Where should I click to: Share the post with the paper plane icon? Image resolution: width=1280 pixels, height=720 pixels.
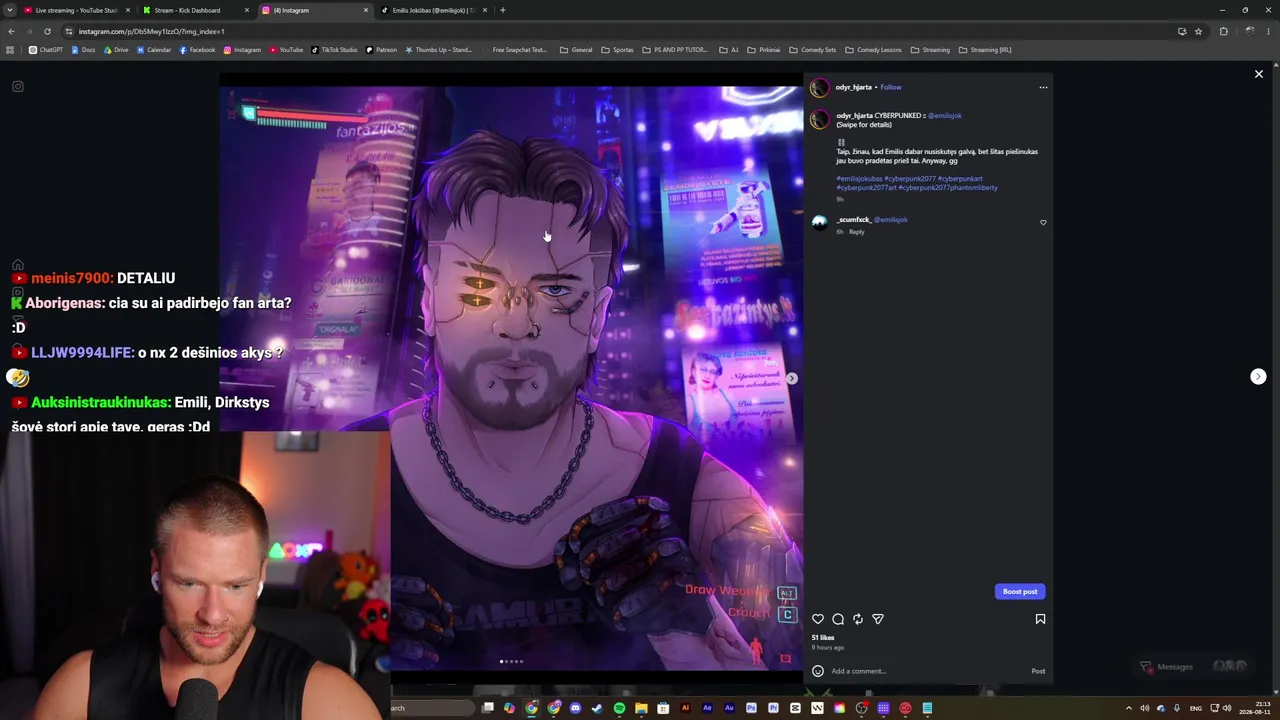pyautogui.click(x=878, y=619)
